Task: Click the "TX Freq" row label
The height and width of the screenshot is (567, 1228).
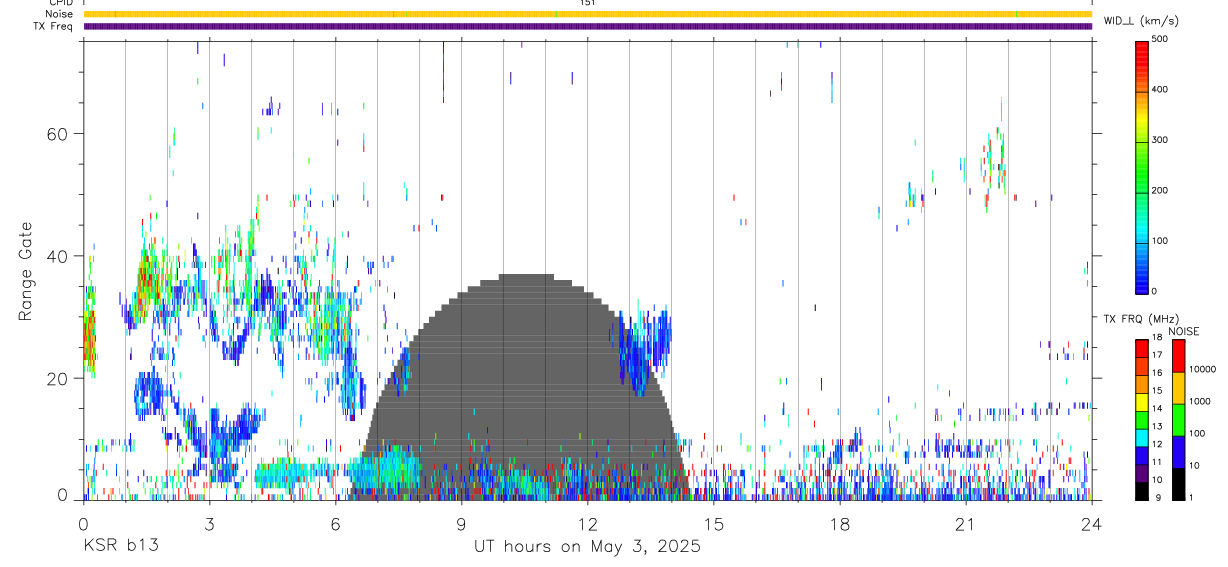Action: coord(53,26)
